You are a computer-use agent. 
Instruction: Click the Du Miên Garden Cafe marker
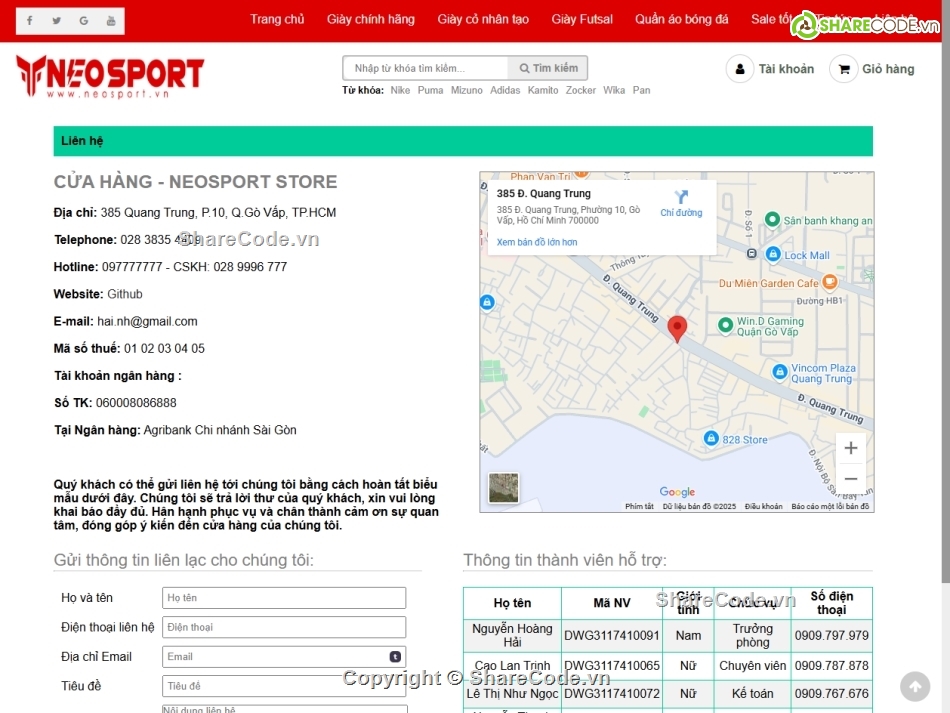[x=829, y=282]
